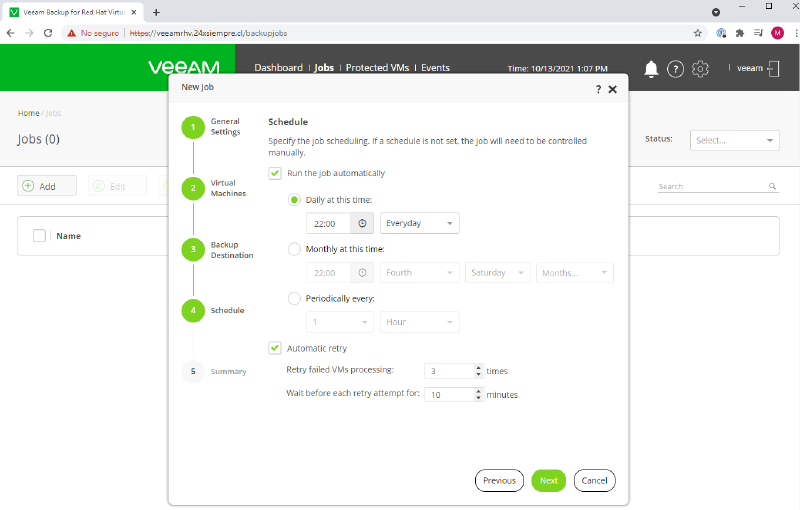This screenshot has width=800, height=510.
Task: Click the Name column header
Action: click(68, 236)
